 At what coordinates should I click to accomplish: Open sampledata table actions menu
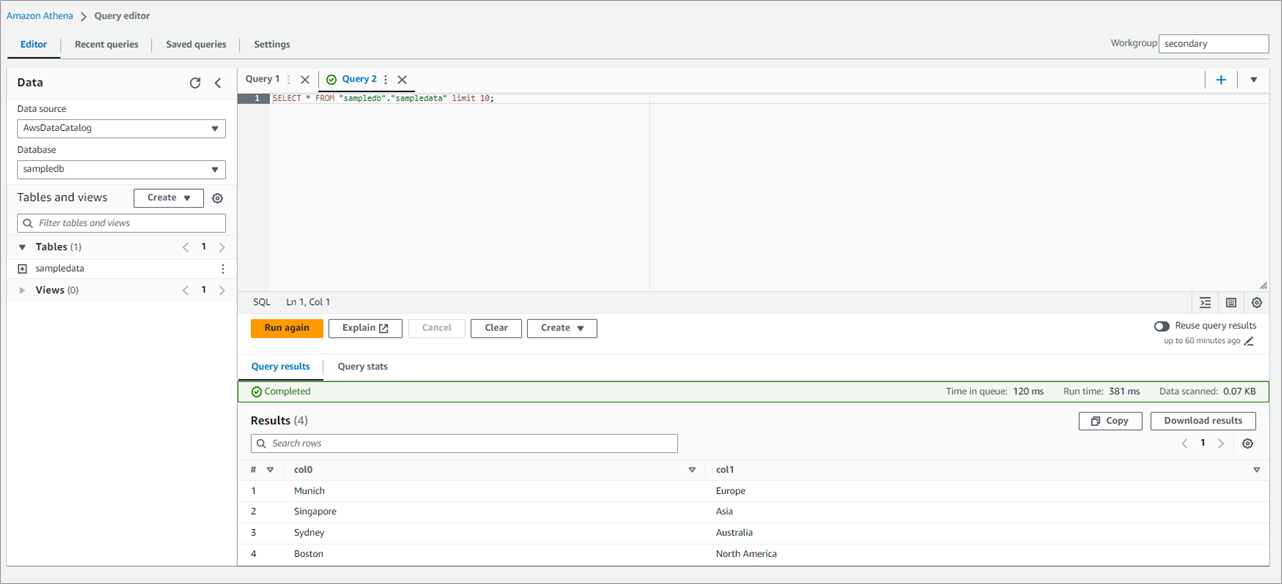pos(222,269)
